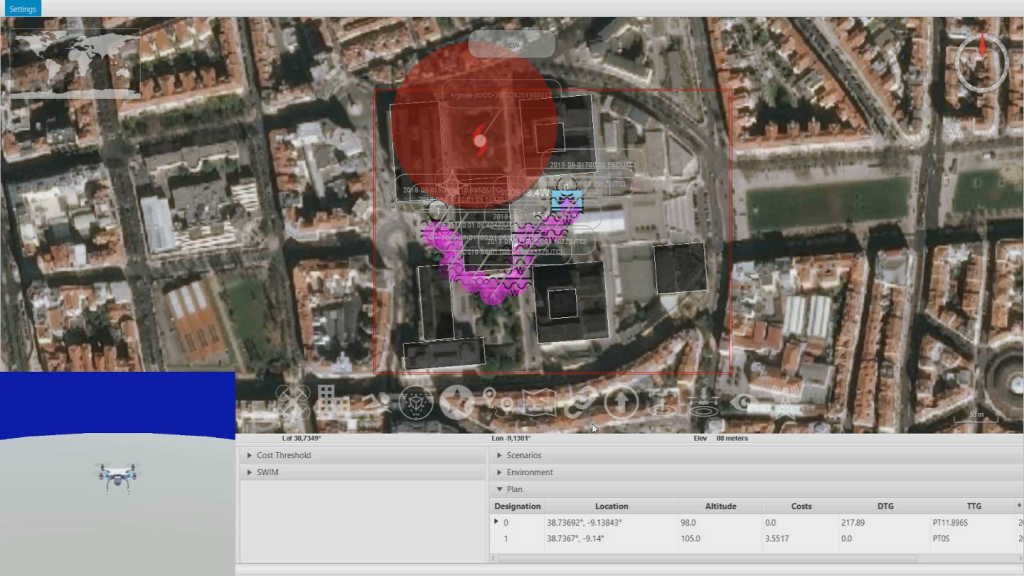Select location 38.73692°, -9.13843° cell
This screenshot has height=576, width=1024.
[611, 522]
